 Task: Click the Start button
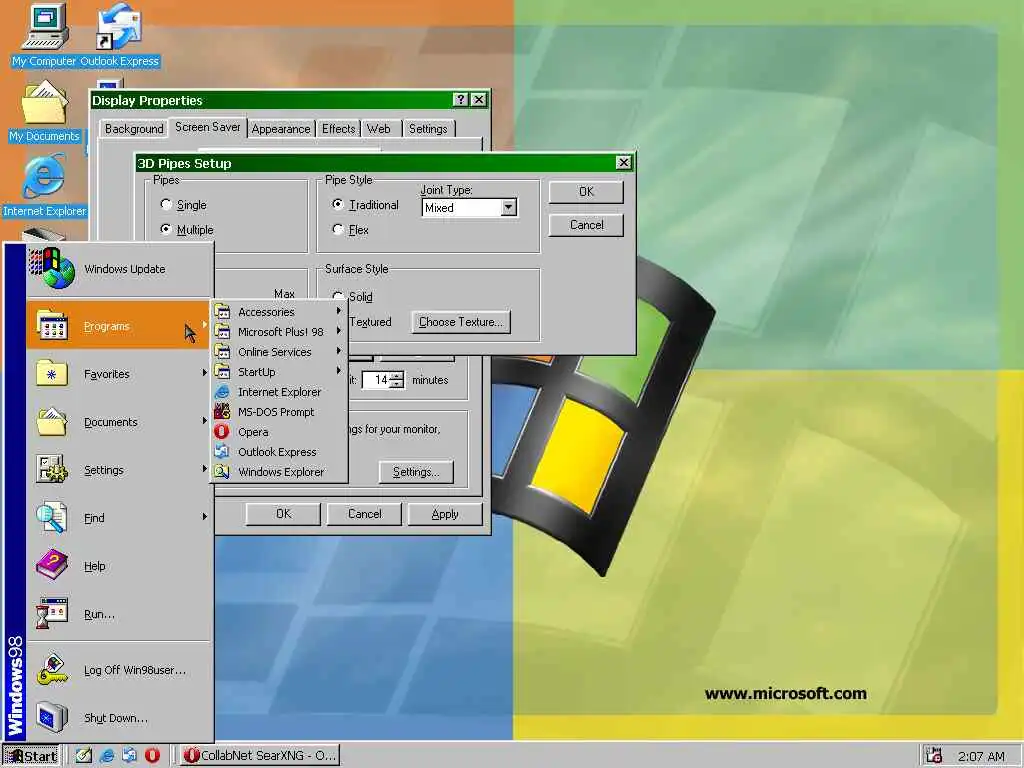31,756
